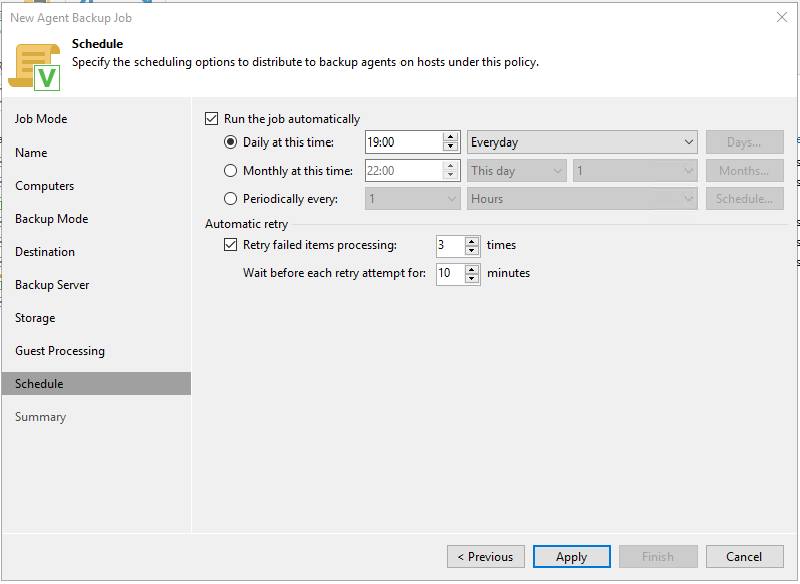This screenshot has width=800, height=584.
Task: Open the This day dropdown
Action: point(516,171)
